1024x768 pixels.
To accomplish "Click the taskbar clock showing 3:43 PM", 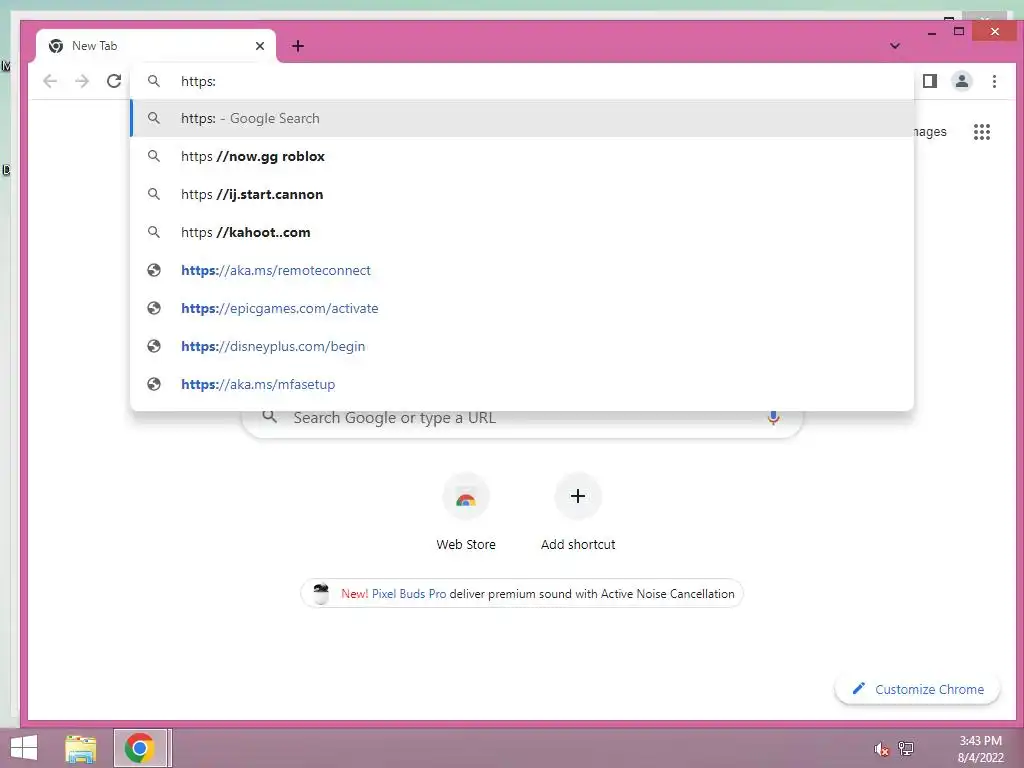I will pyautogui.click(x=980, y=748).
